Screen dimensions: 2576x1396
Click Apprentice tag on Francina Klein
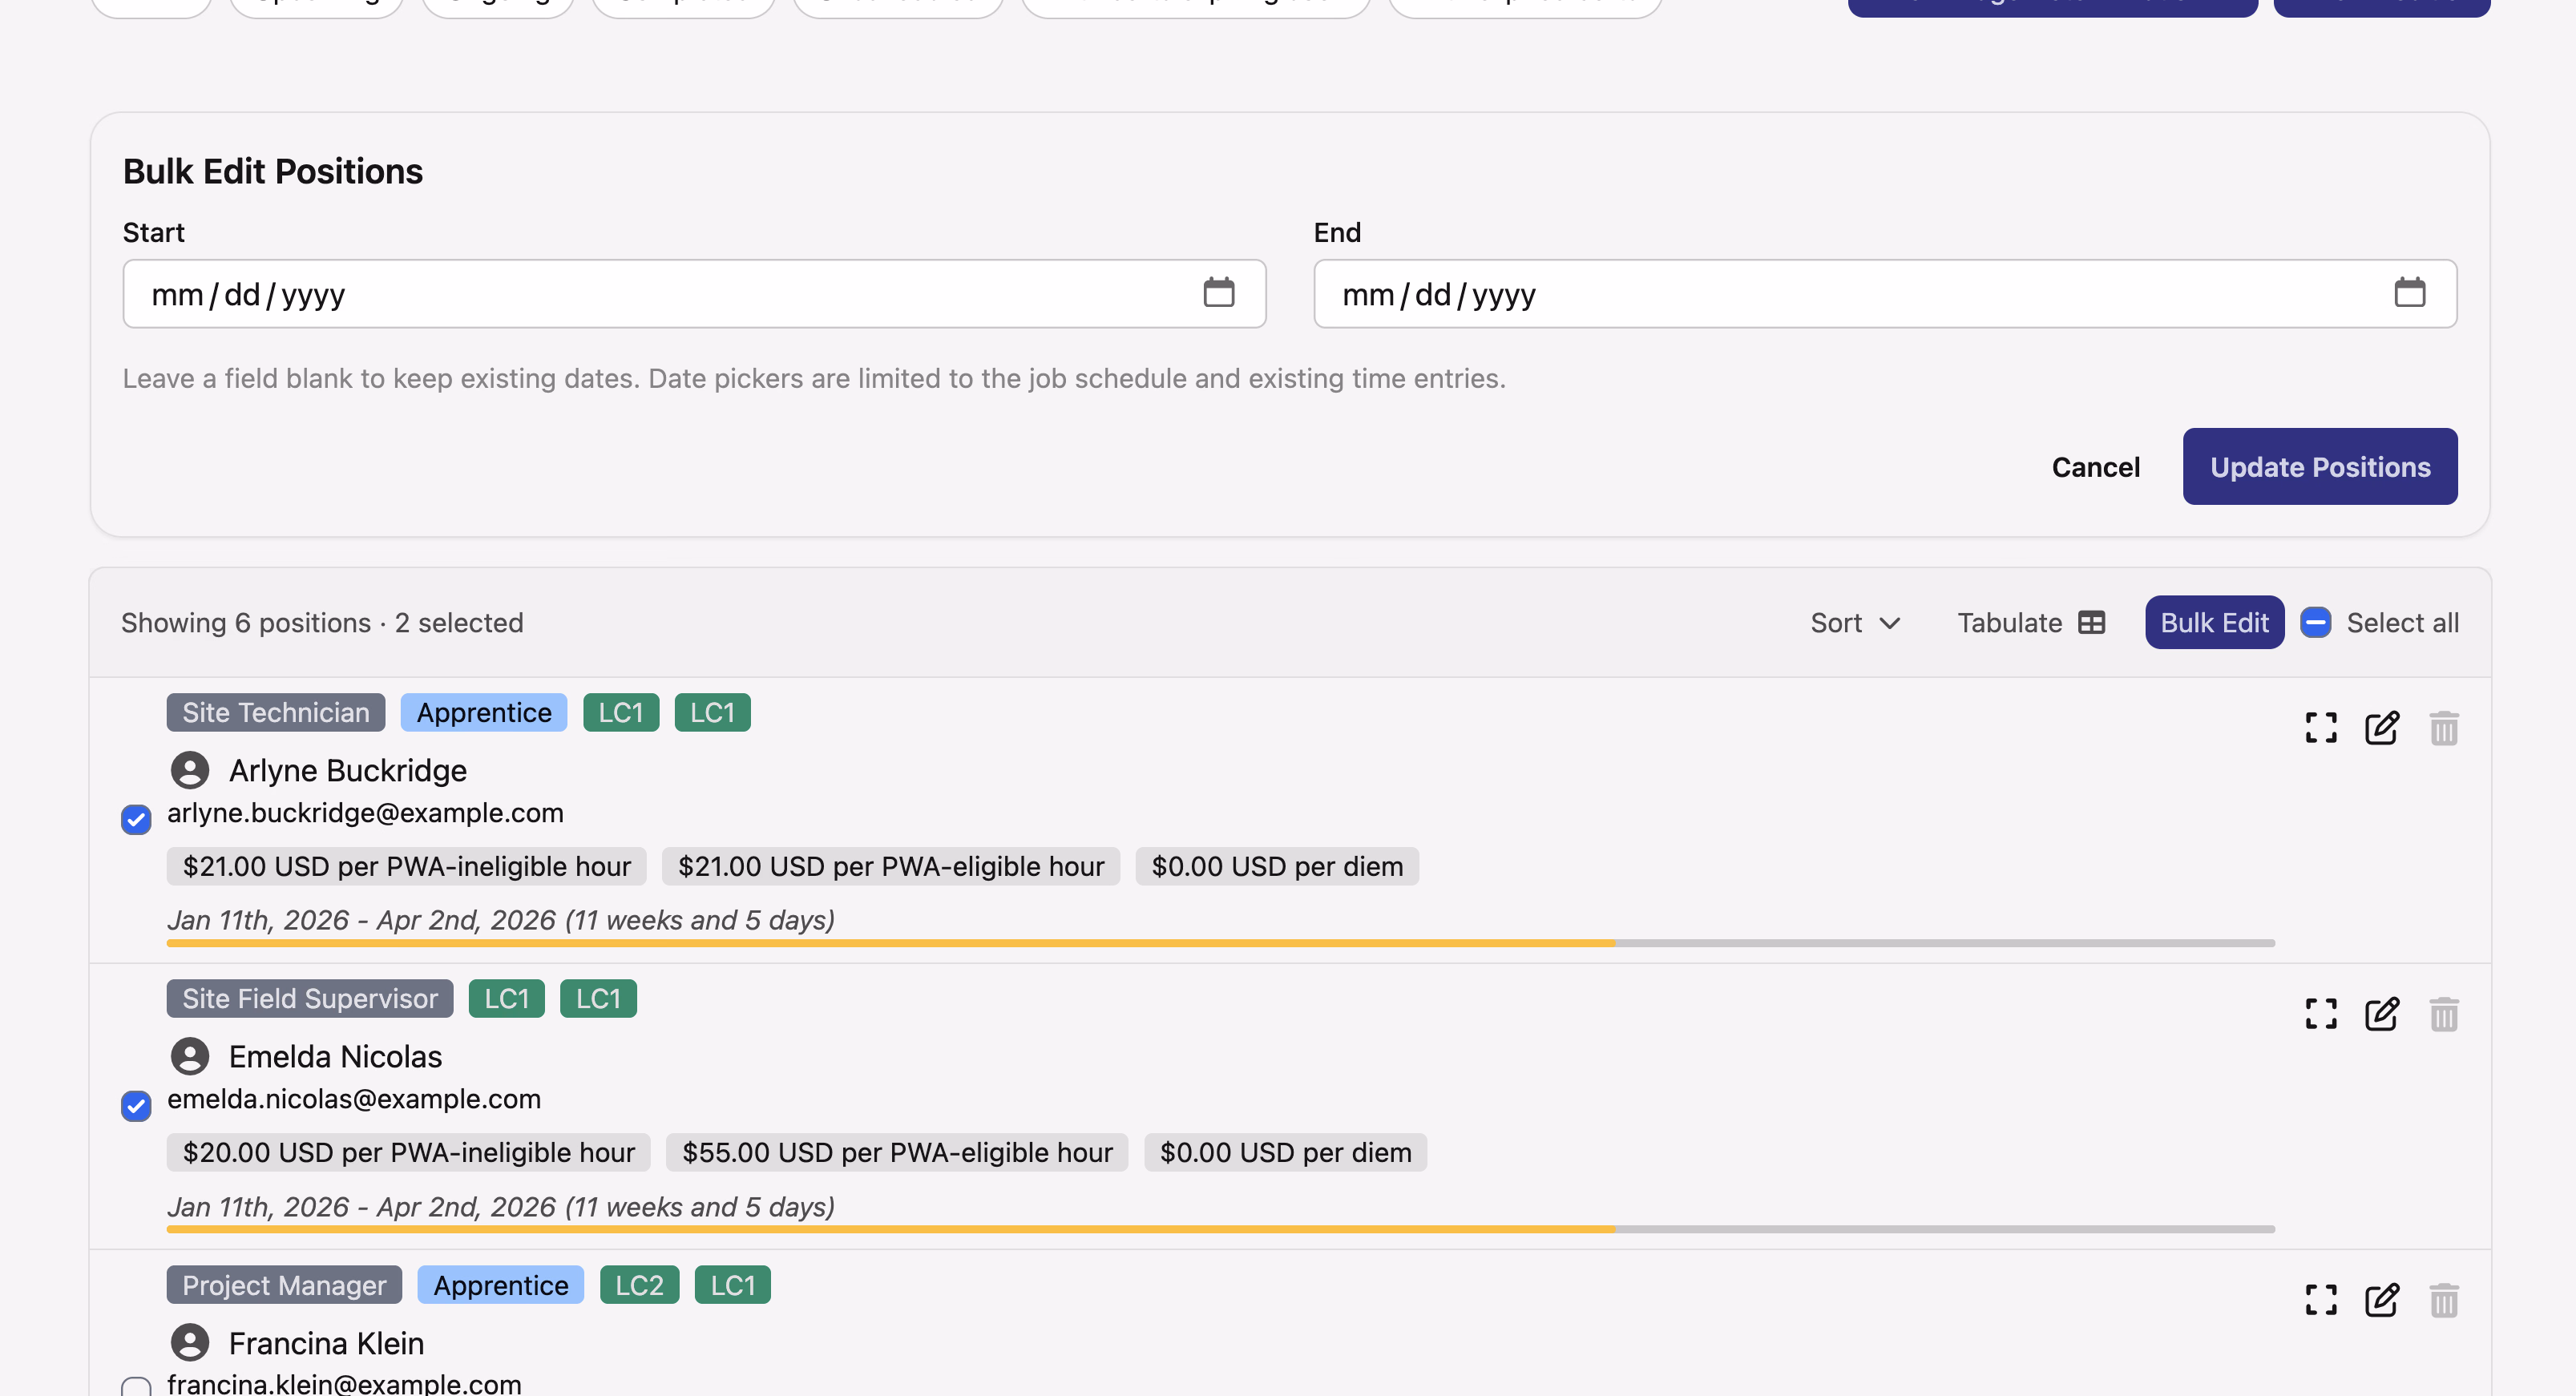[501, 1285]
